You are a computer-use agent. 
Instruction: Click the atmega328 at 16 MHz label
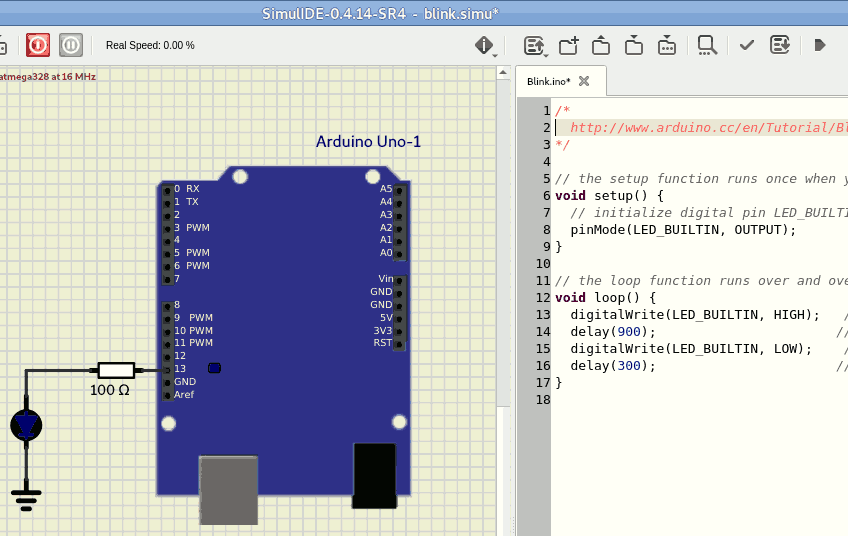tap(48, 77)
